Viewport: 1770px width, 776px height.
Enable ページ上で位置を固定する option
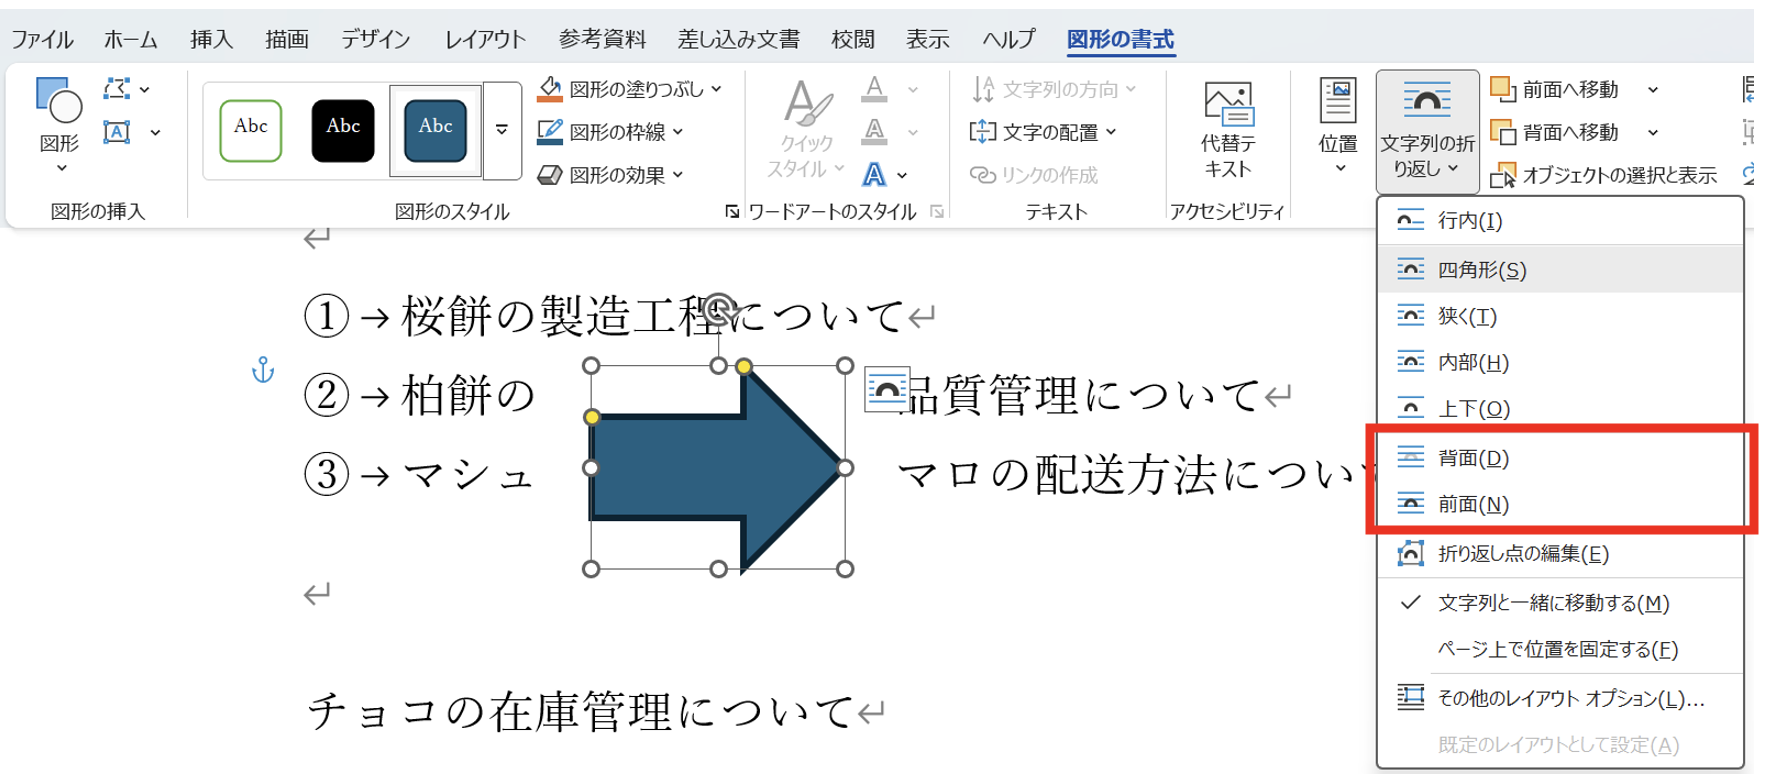tap(1557, 649)
